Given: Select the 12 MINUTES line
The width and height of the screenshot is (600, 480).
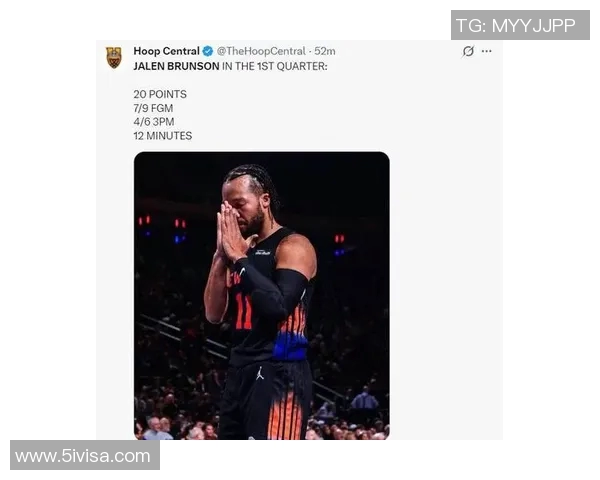Looking at the screenshot, I should pyautogui.click(x=163, y=136).
